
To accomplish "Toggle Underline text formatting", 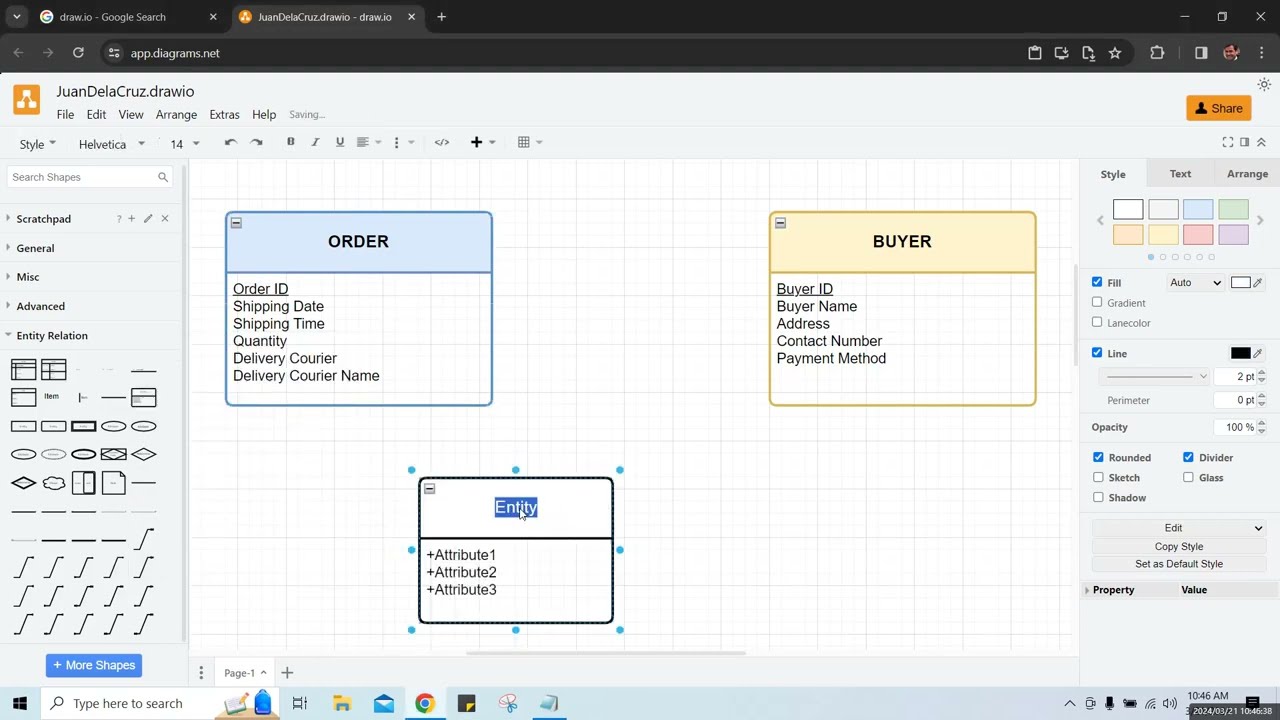I will click(340, 142).
